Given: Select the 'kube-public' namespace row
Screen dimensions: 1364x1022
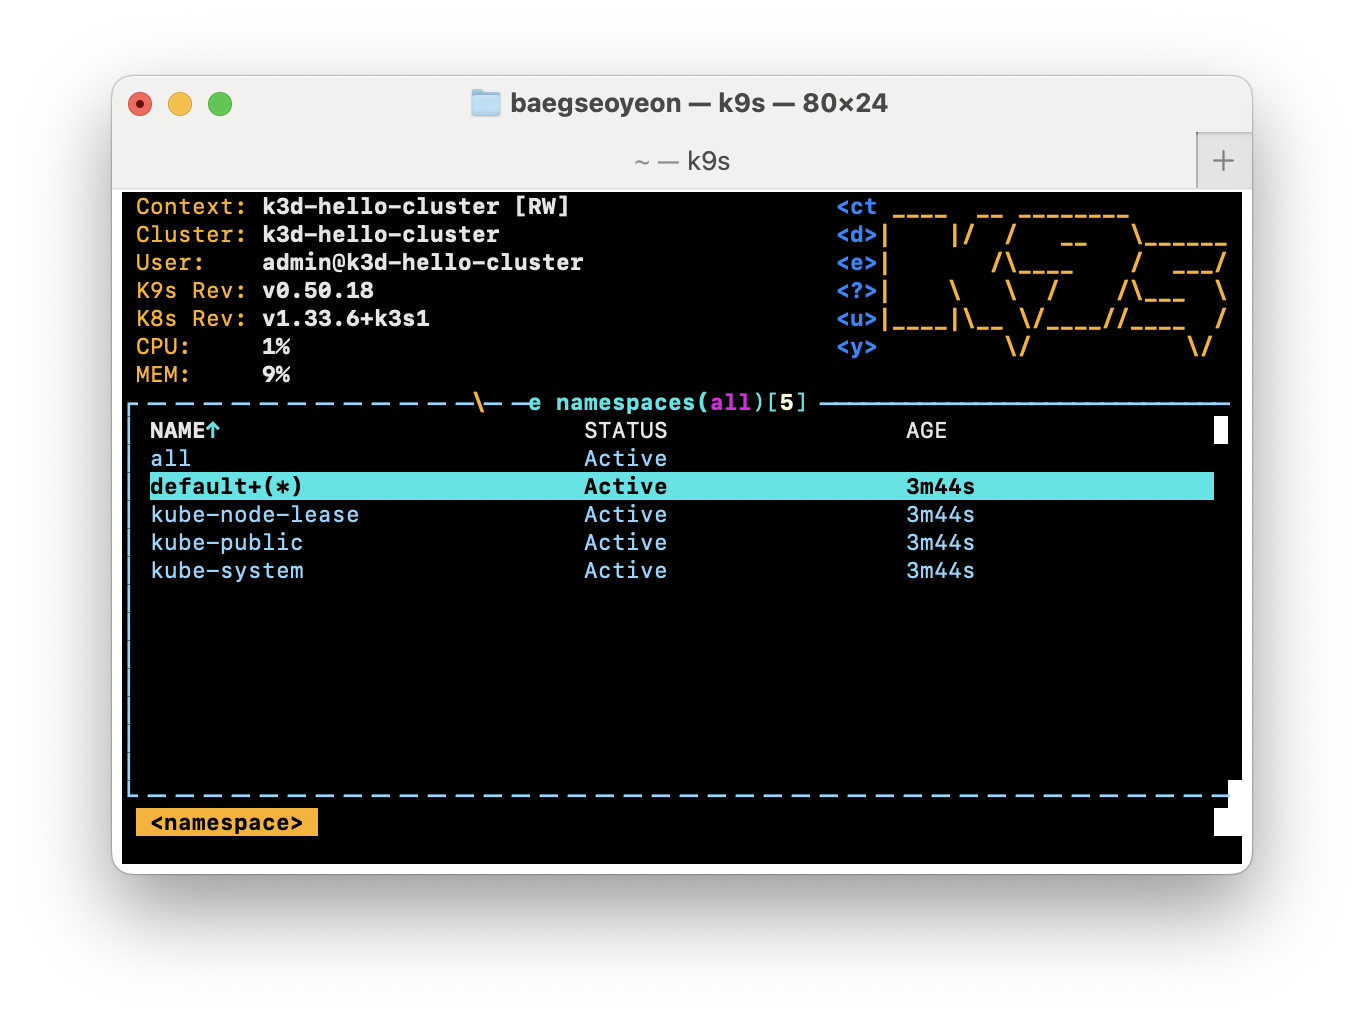Looking at the screenshot, I should point(682,542).
